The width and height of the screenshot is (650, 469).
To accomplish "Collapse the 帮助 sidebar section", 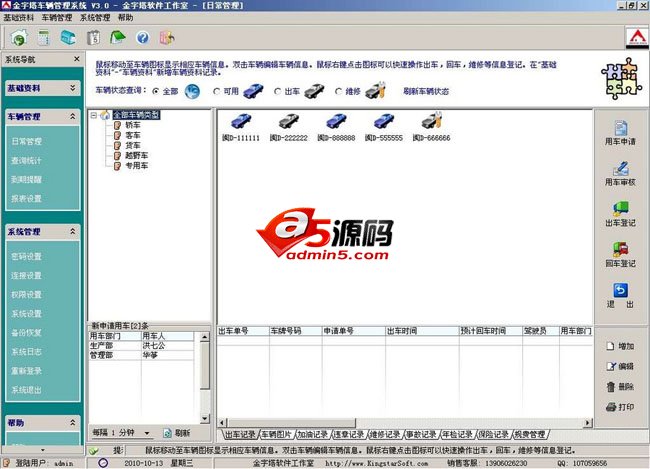I will [73, 423].
